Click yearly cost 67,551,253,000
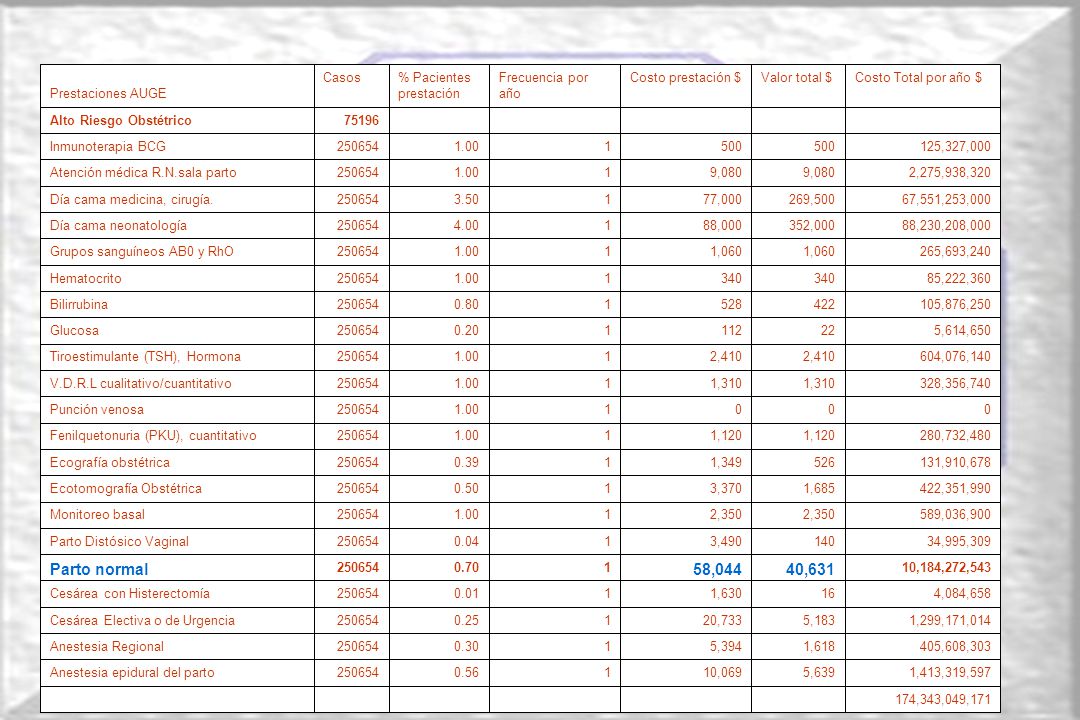 tap(946, 199)
